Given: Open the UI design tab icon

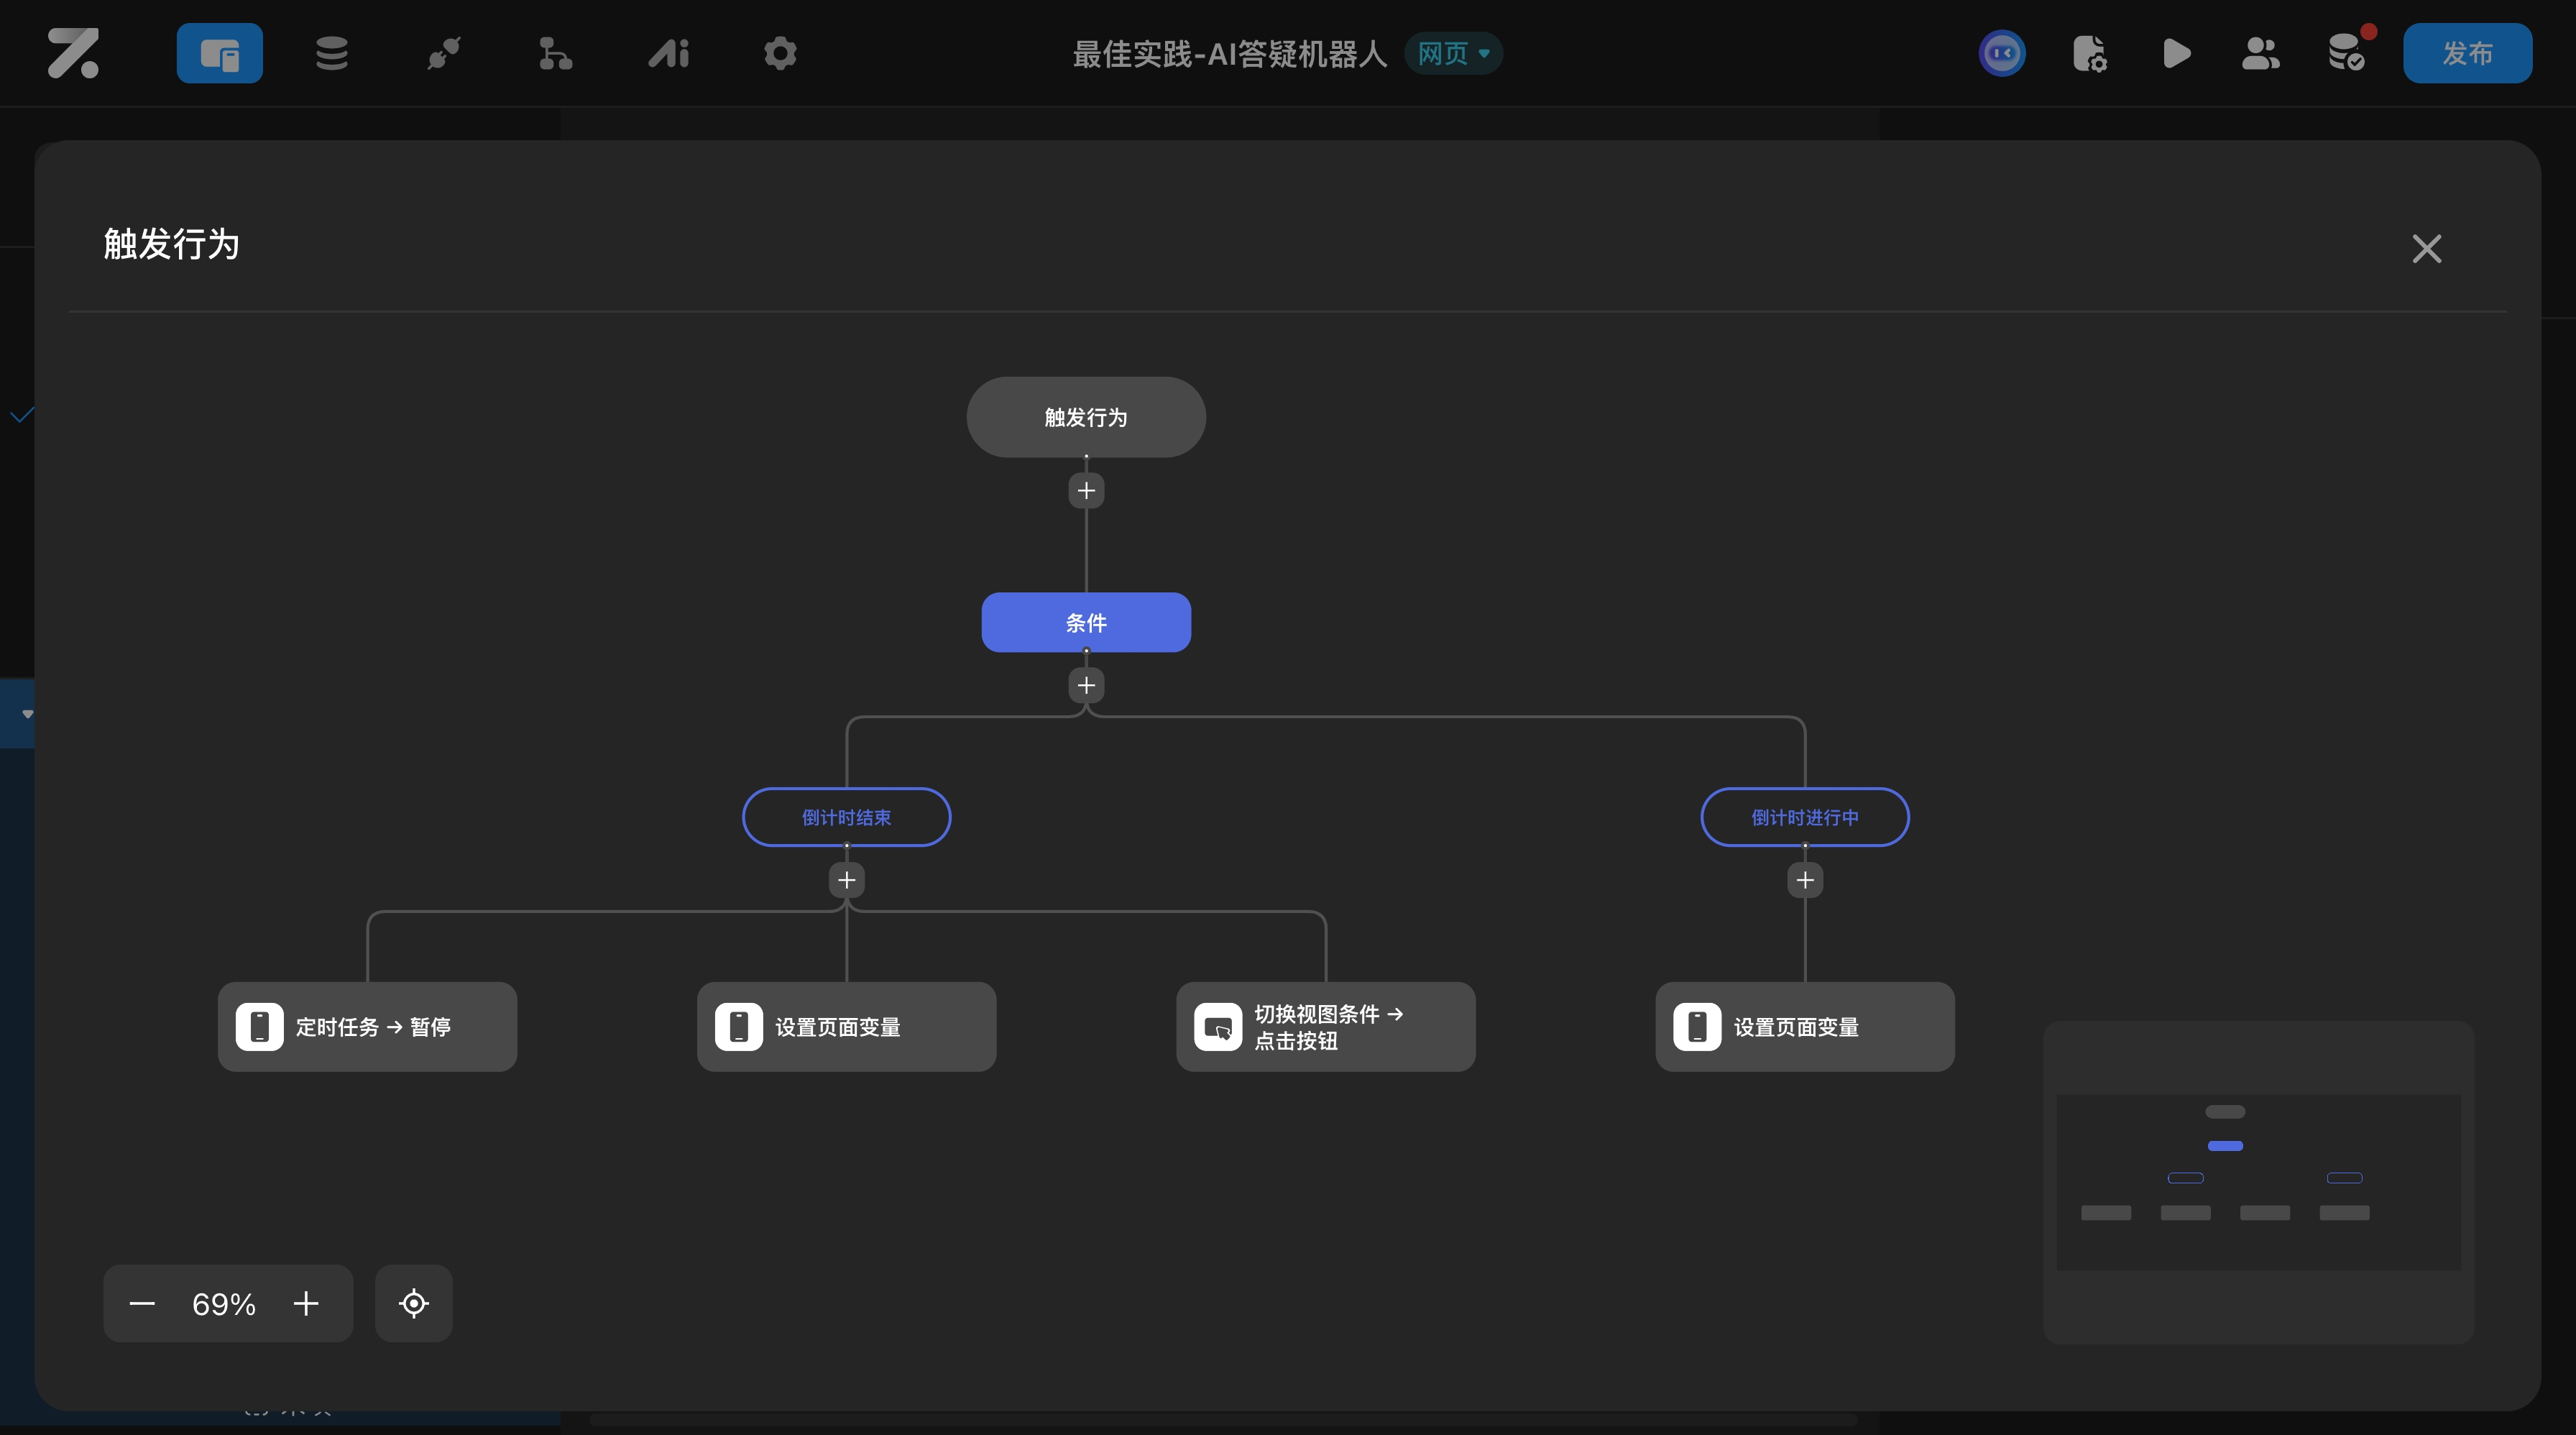Looking at the screenshot, I should coord(220,53).
